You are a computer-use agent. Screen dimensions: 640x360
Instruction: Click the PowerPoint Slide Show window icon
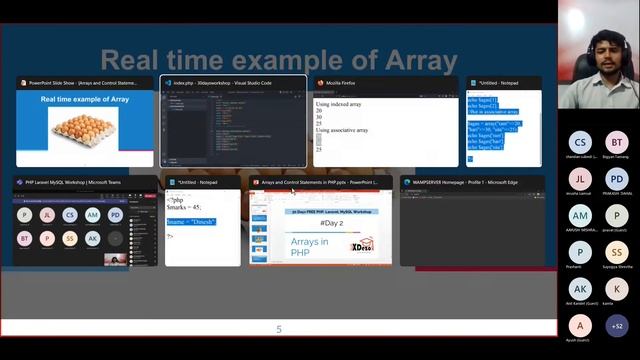tap(23, 83)
